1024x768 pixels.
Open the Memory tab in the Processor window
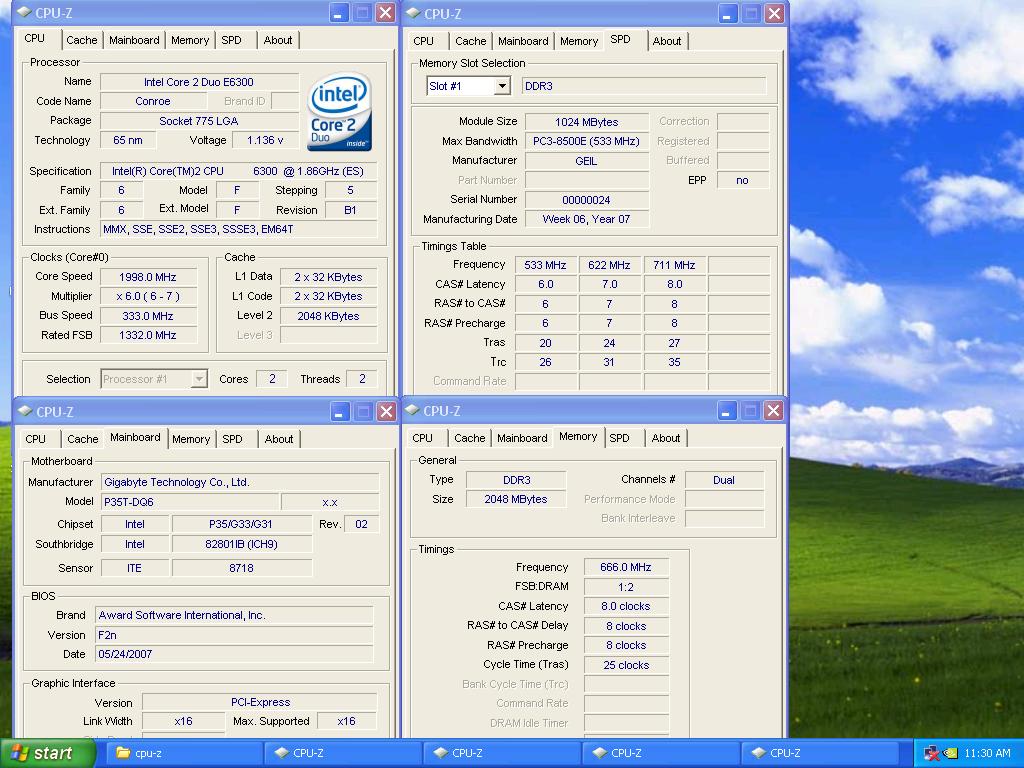pyautogui.click(x=189, y=40)
